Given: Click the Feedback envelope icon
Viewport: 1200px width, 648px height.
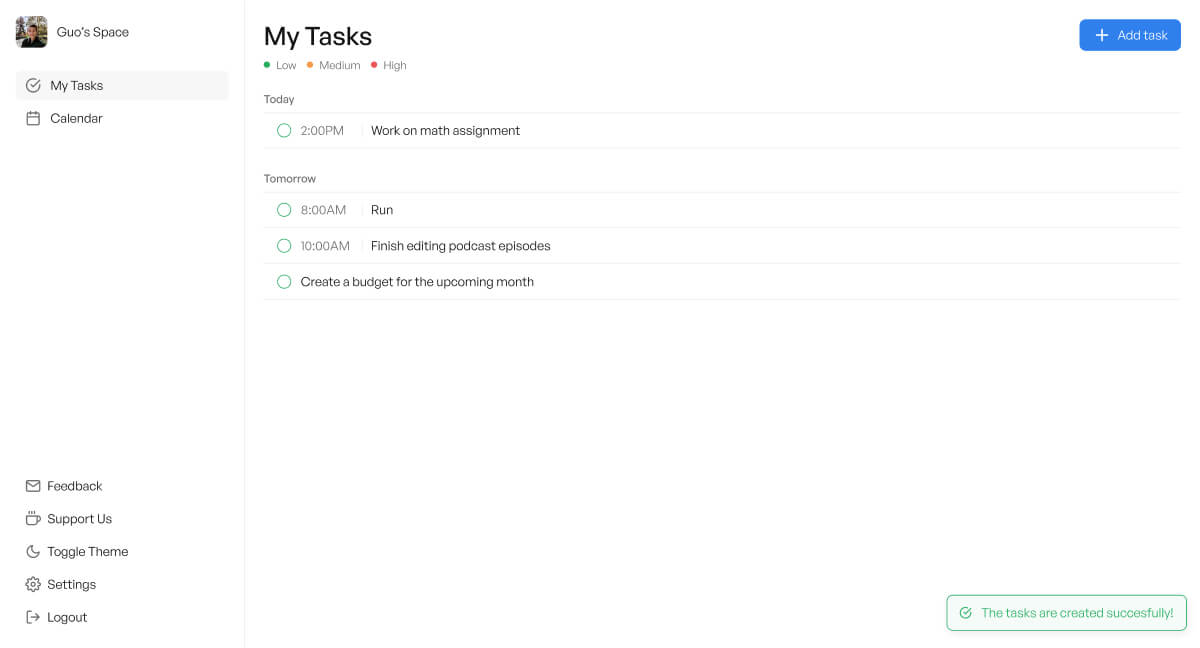Looking at the screenshot, I should (x=33, y=486).
